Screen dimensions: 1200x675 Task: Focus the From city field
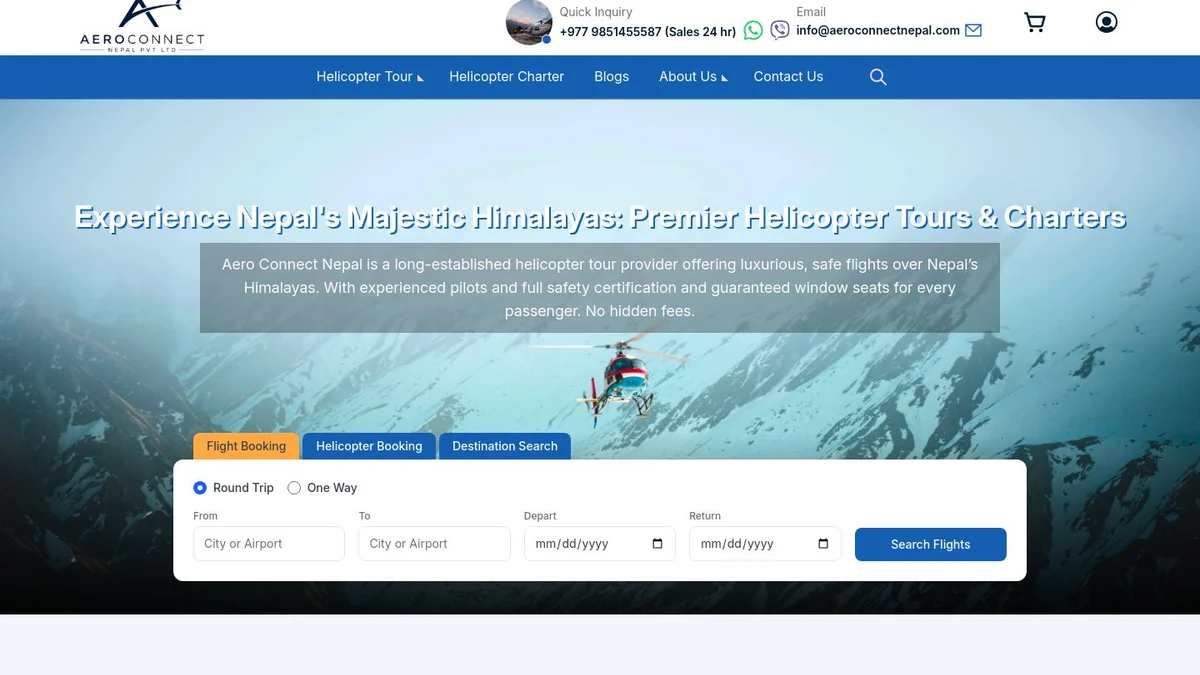point(269,544)
